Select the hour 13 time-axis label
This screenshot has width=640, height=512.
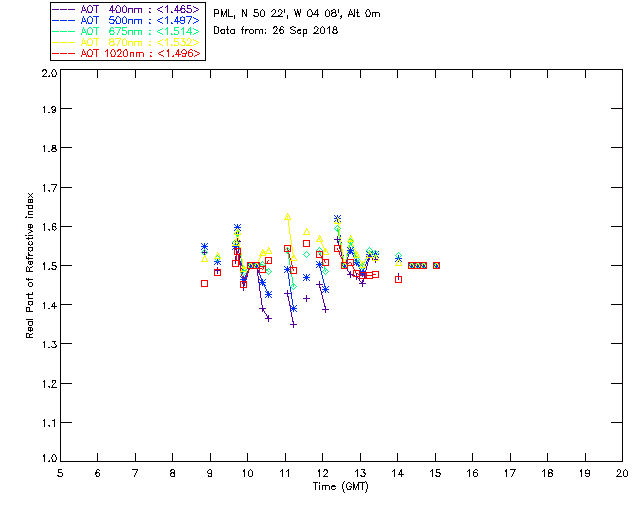click(x=360, y=473)
